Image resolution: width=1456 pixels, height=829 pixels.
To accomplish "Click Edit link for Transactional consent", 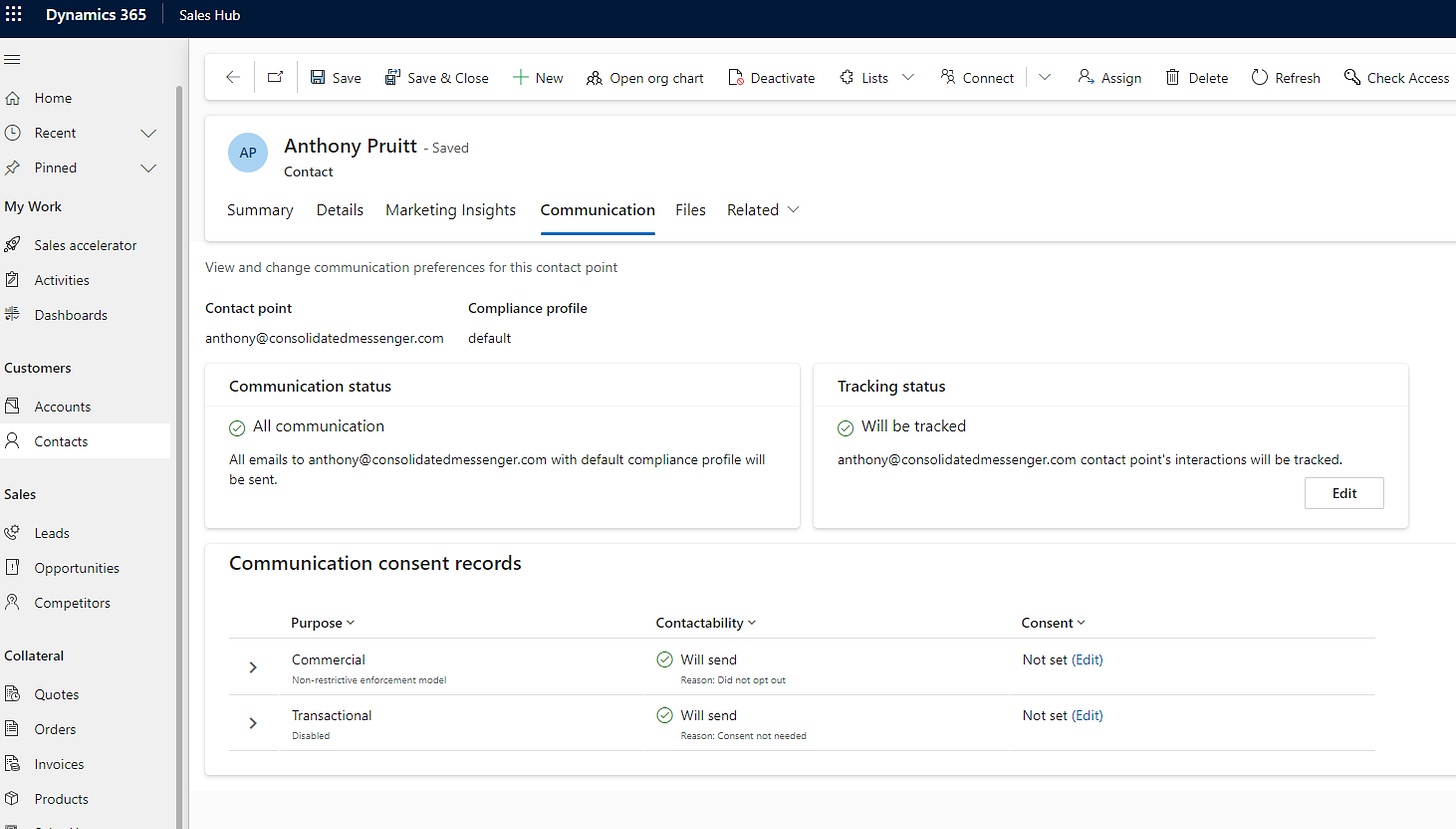I will pyautogui.click(x=1087, y=716).
